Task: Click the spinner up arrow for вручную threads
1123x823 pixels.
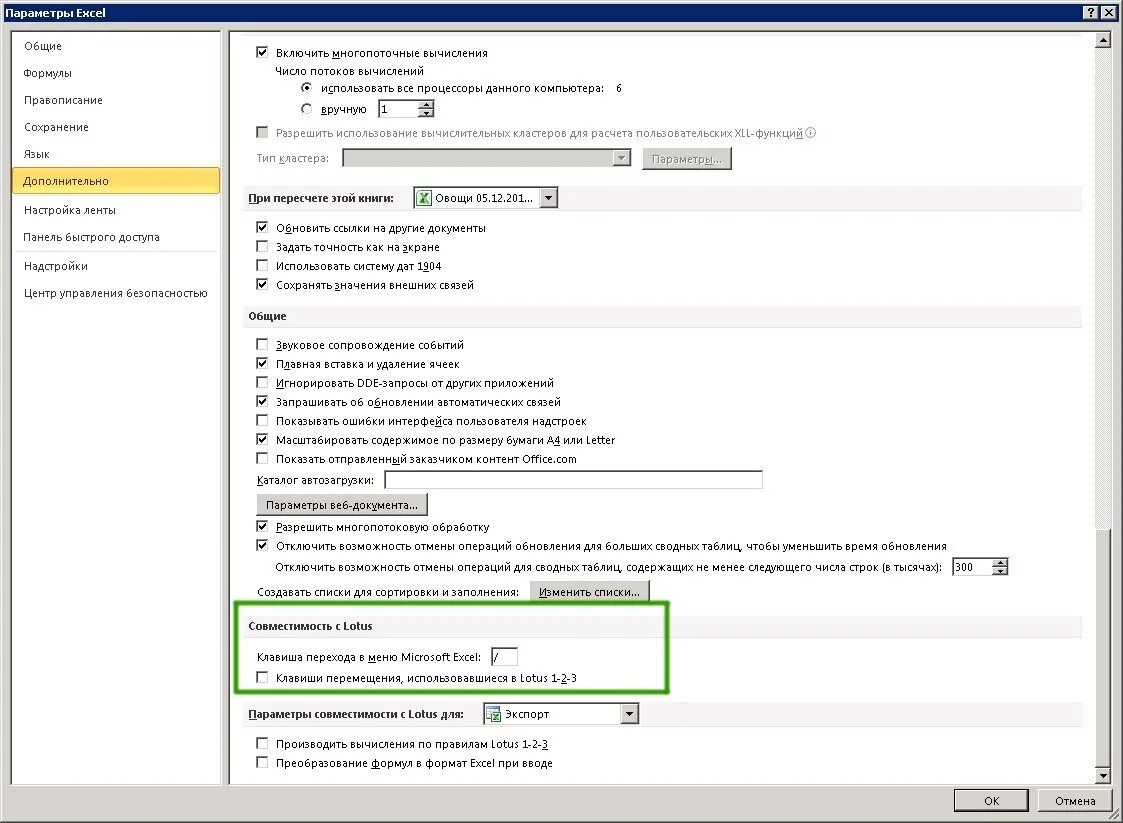Action: click(426, 105)
